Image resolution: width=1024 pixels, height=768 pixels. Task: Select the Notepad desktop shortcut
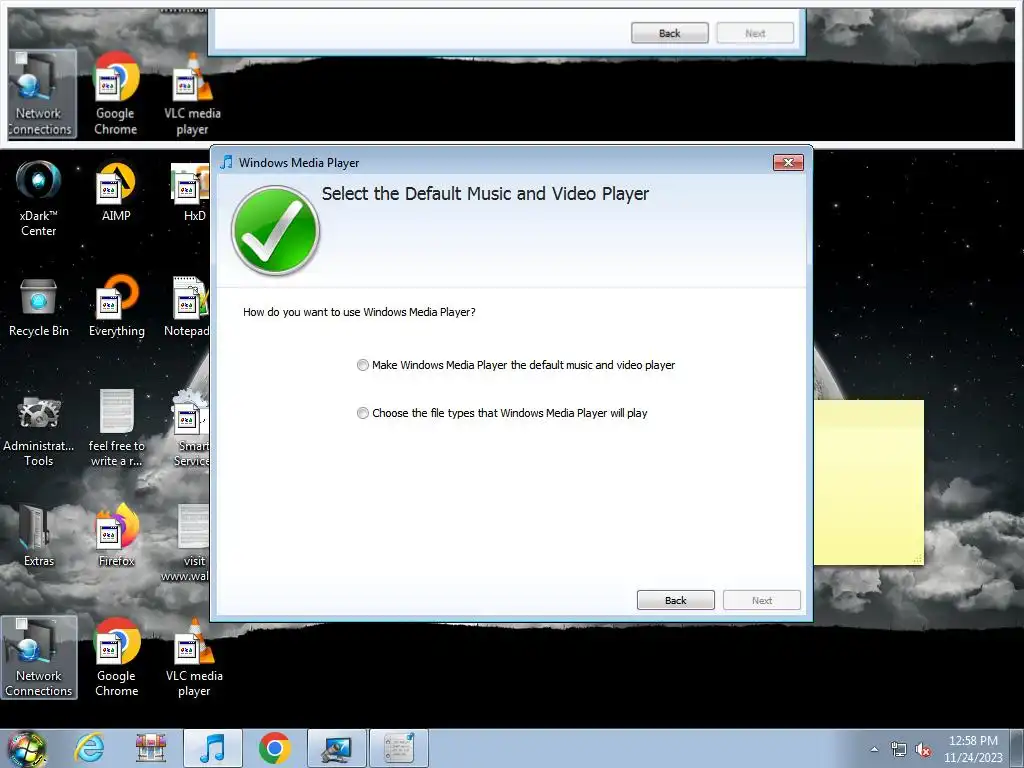(188, 306)
